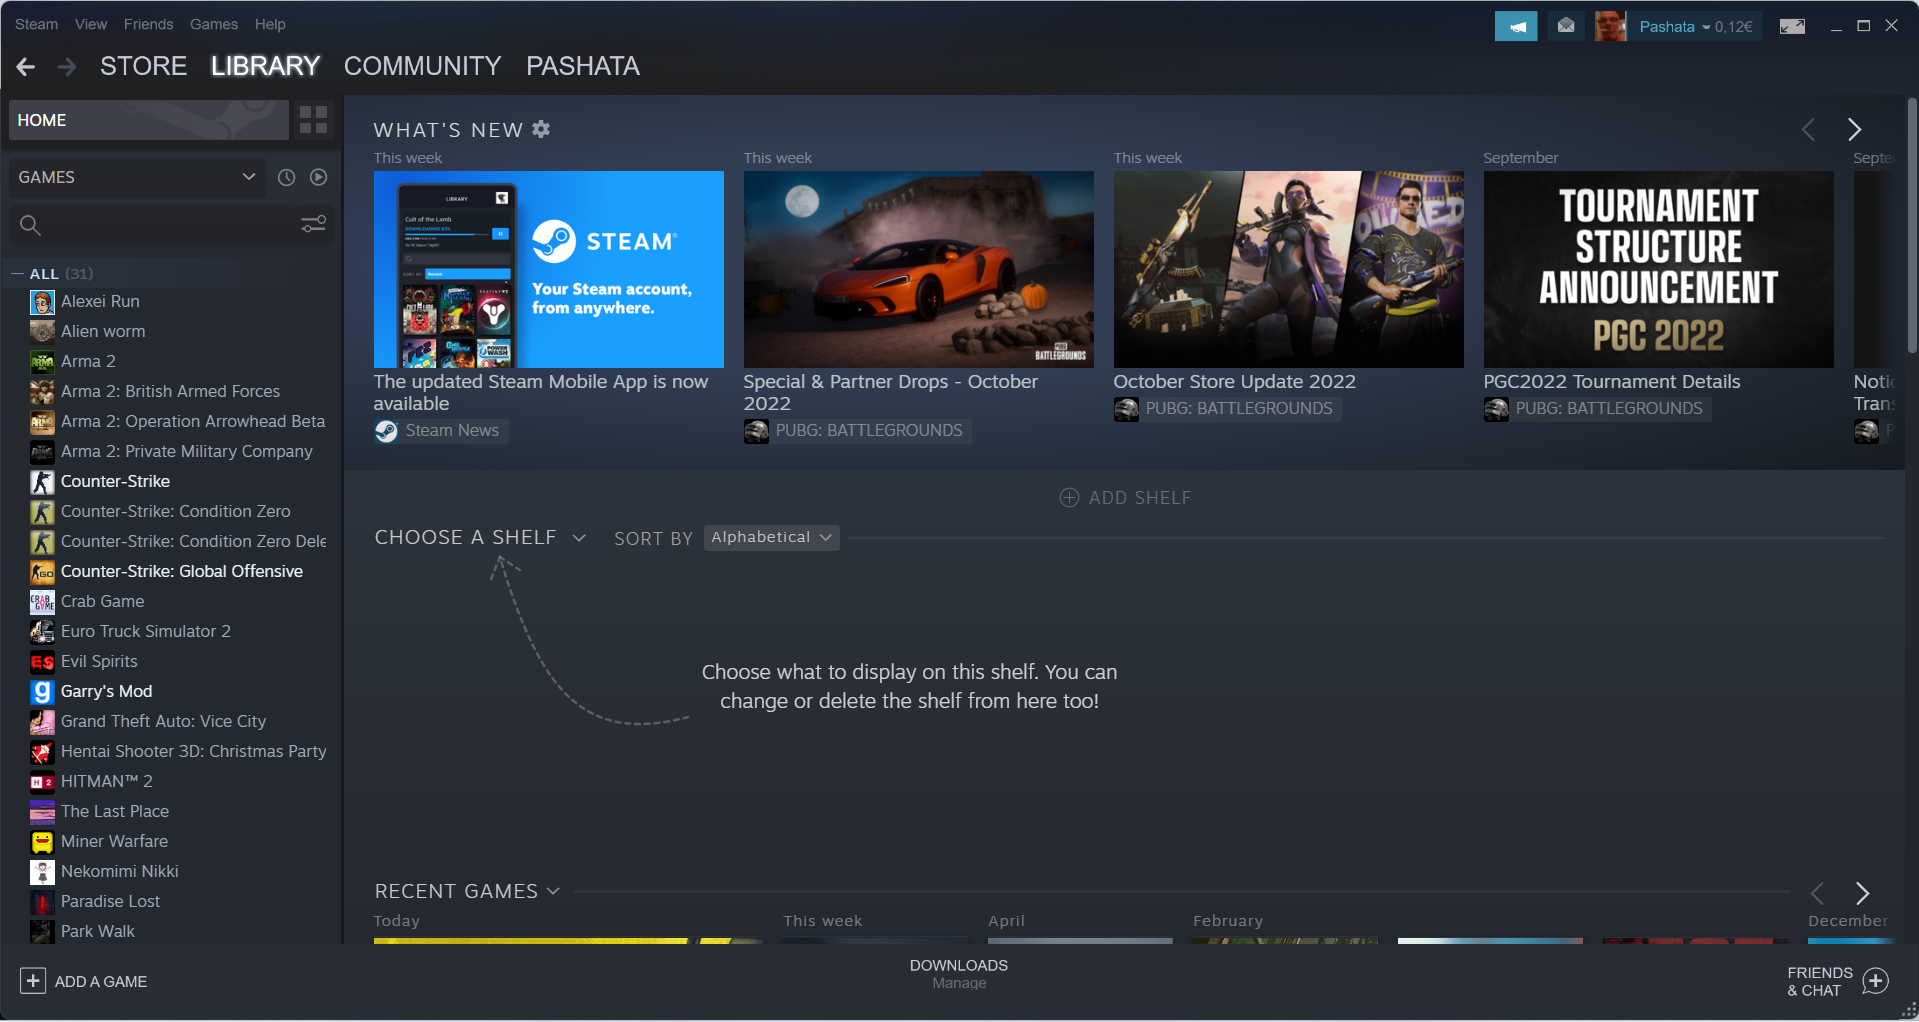Open the announcements megaphone icon

[1516, 26]
